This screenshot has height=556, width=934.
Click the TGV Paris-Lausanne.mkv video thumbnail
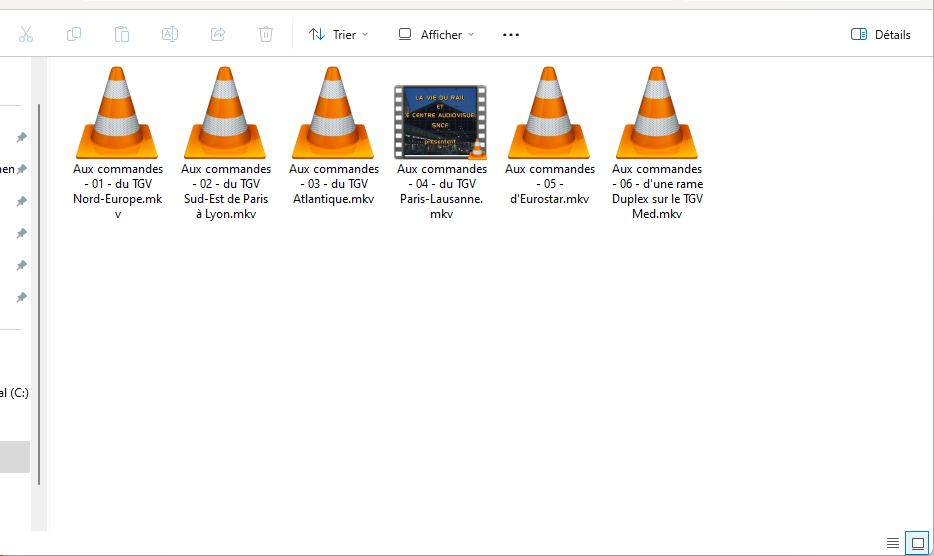[441, 122]
